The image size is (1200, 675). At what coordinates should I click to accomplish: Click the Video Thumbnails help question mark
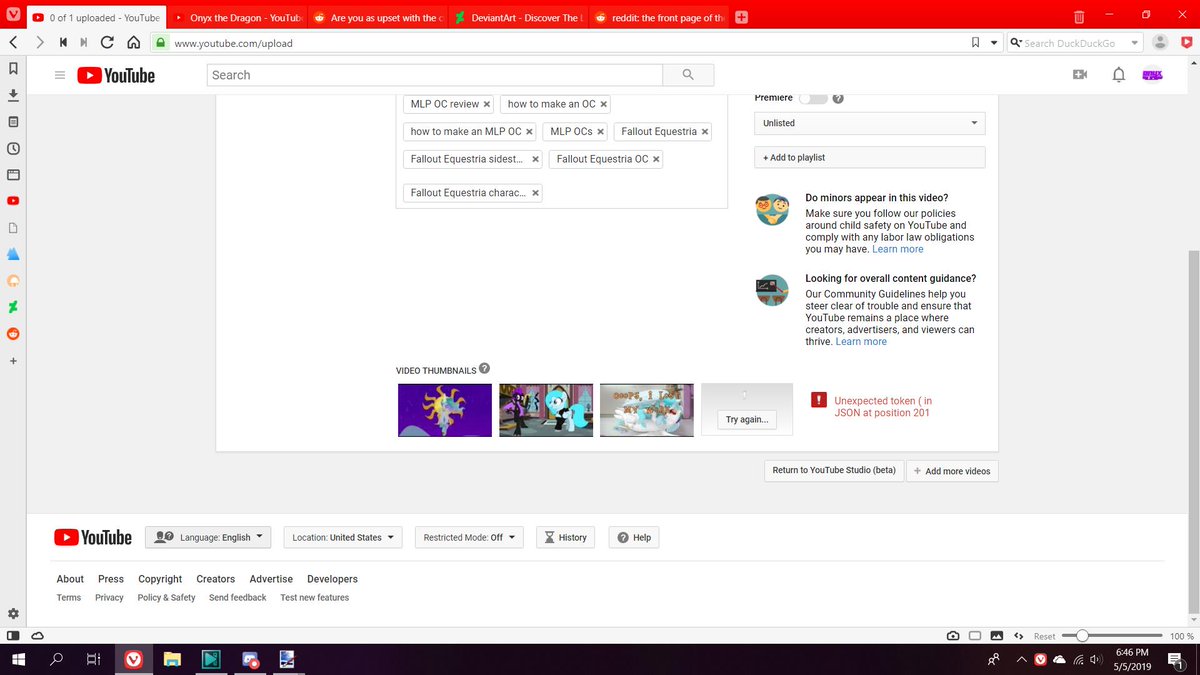(x=485, y=369)
